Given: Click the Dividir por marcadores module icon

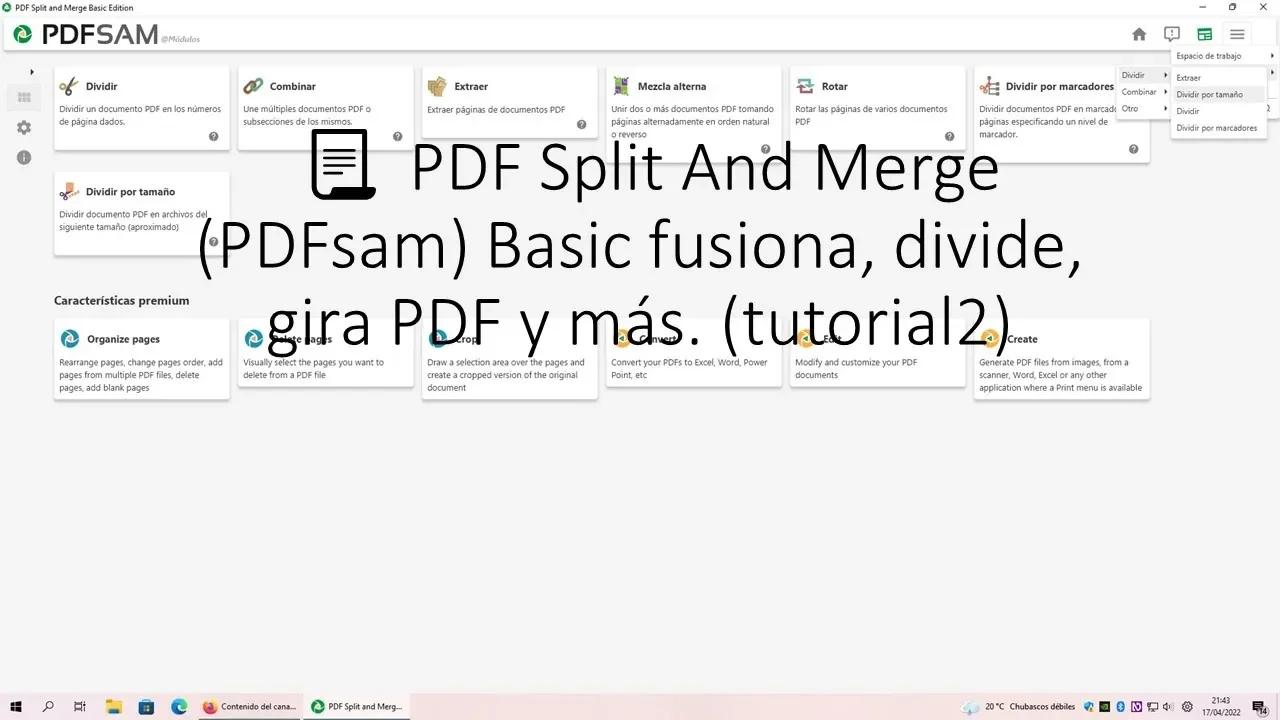Looking at the screenshot, I should pyautogui.click(x=989, y=85).
